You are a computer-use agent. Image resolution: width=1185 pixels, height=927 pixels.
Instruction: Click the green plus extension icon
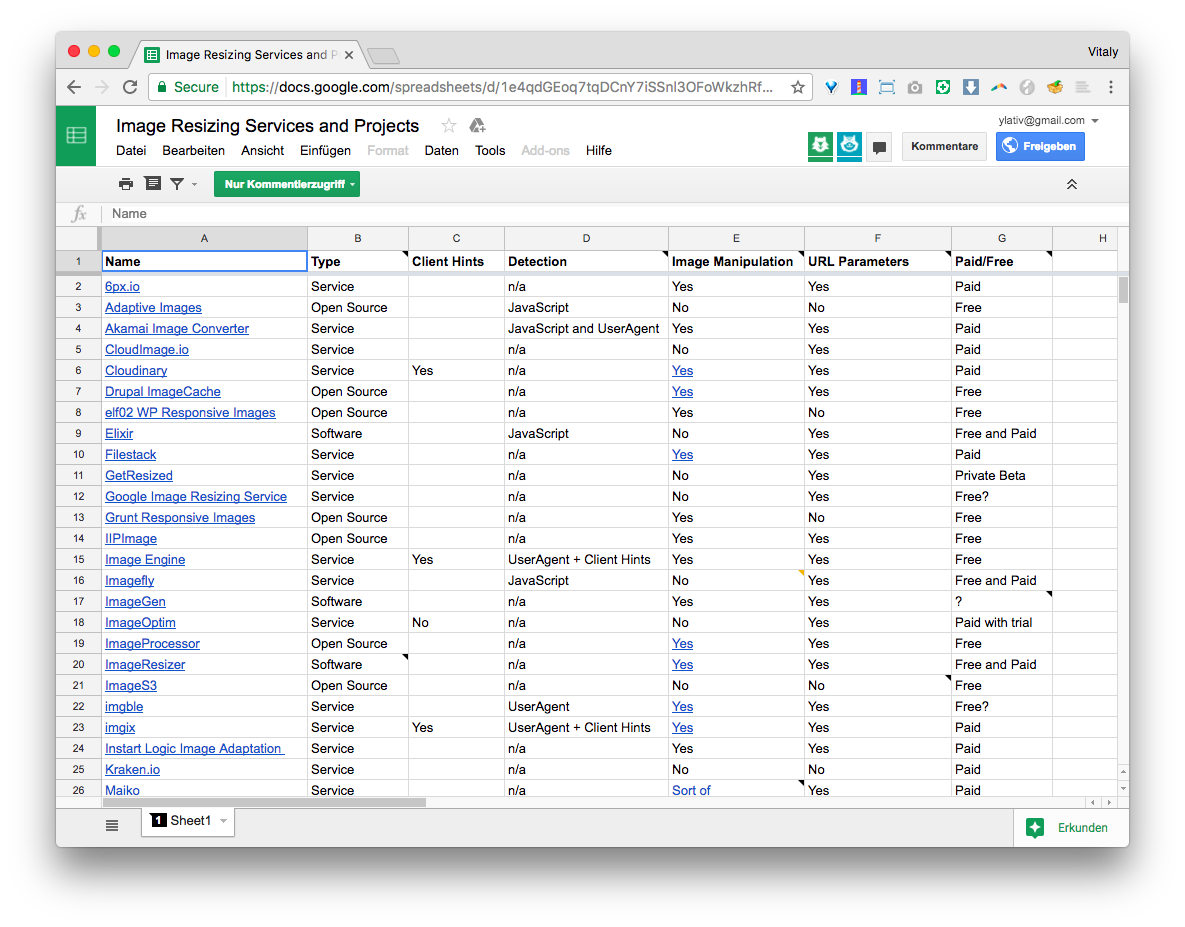pos(942,88)
